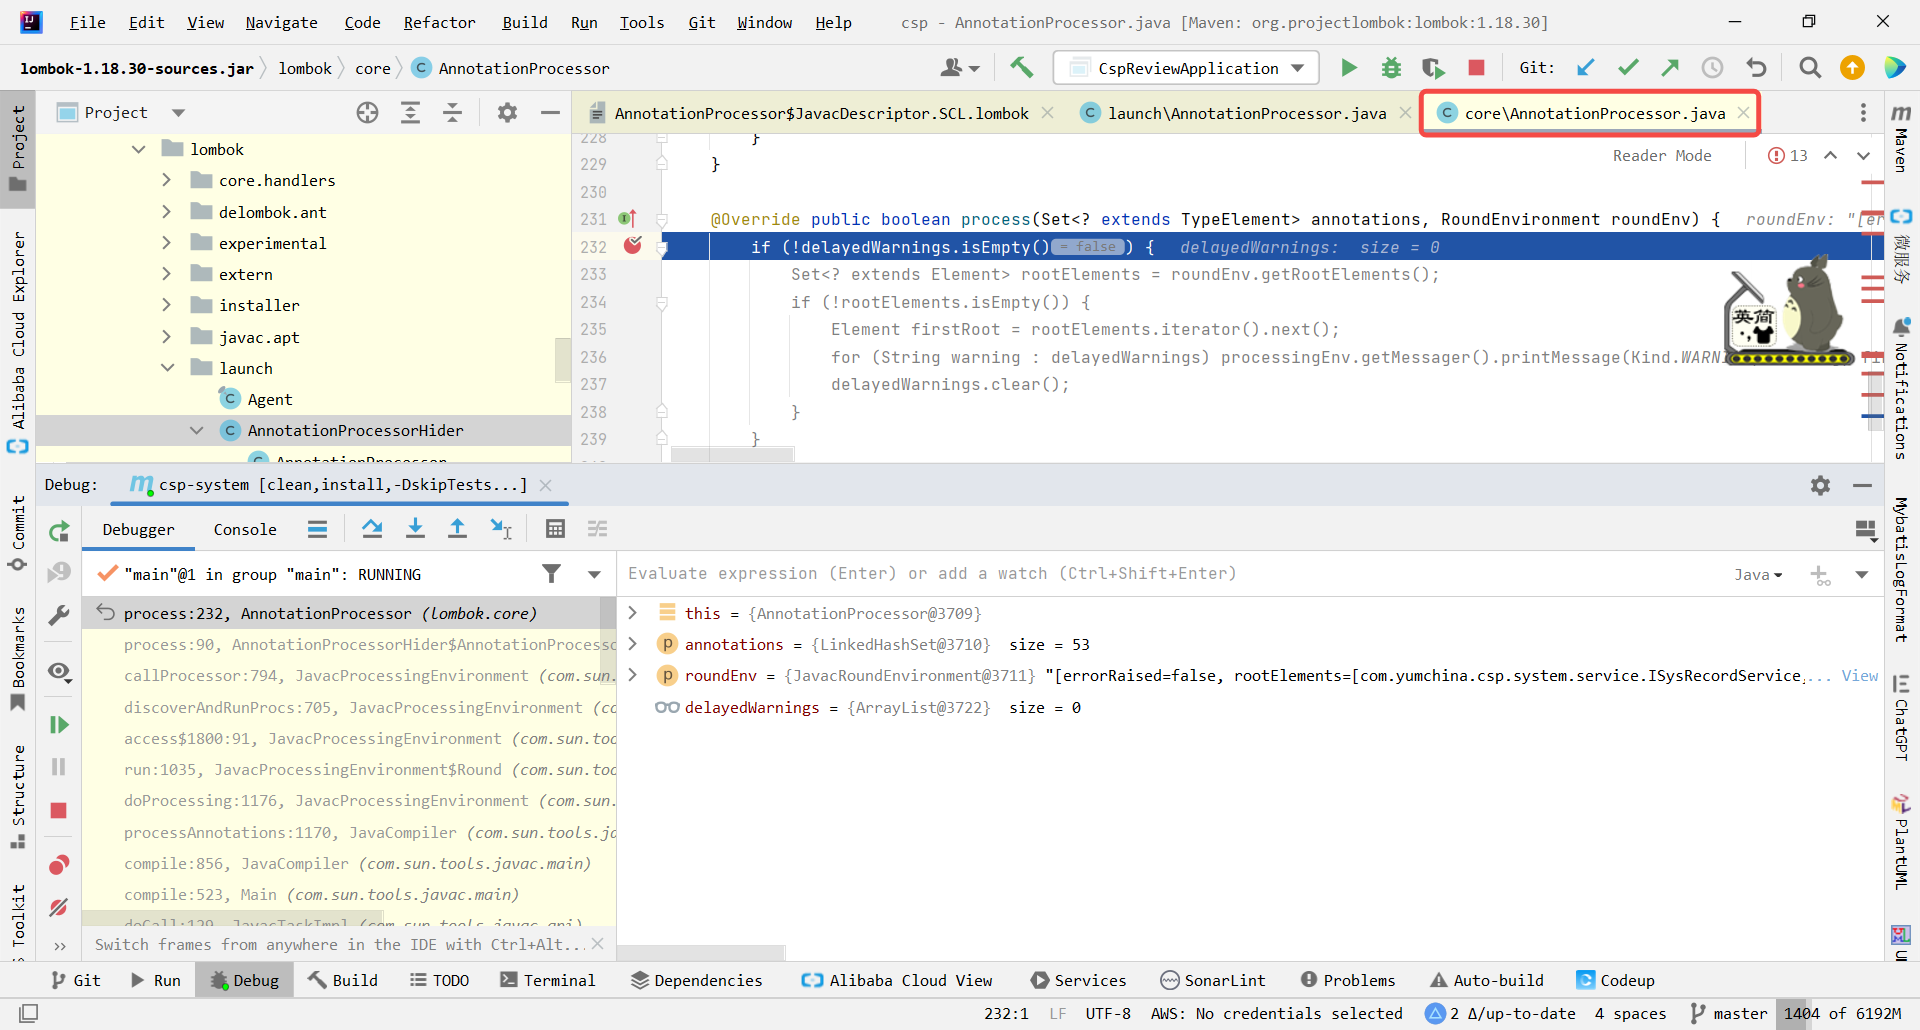The image size is (1920, 1030).
Task: Switch to launch\AnnotationProcessor.java tab
Action: click(1246, 113)
